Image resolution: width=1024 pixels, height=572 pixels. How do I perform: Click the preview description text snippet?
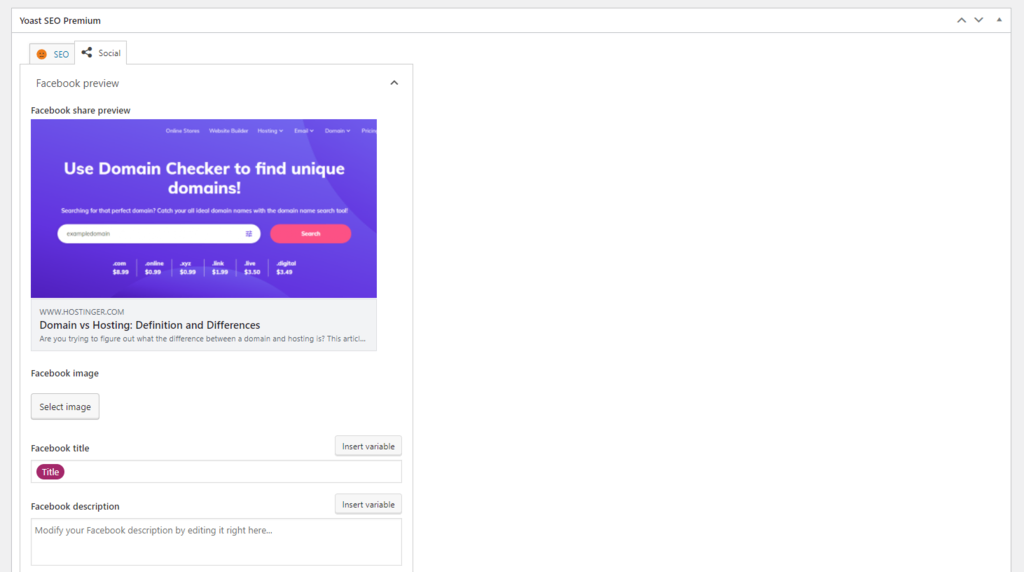click(x=202, y=339)
